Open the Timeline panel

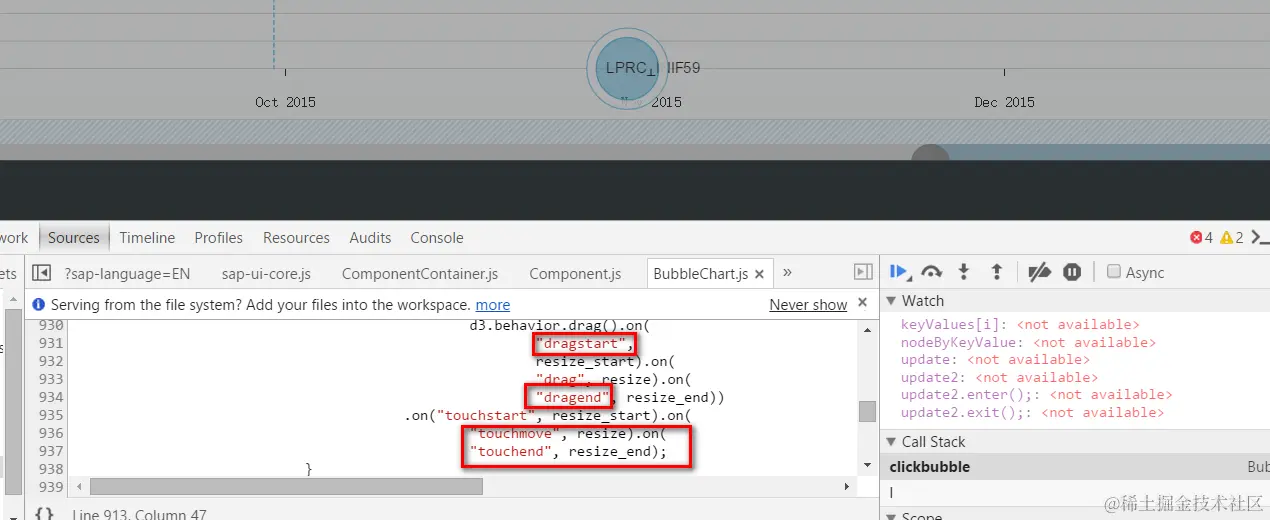[x=147, y=238]
